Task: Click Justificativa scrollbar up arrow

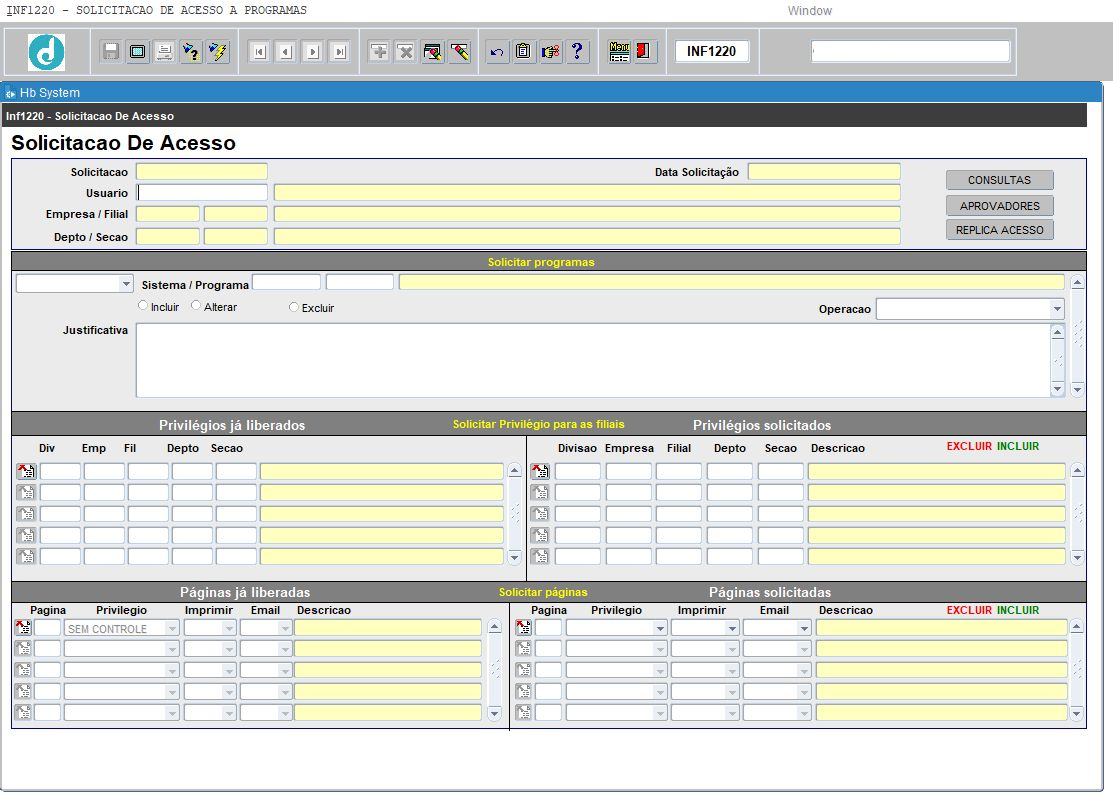Action: (1058, 332)
